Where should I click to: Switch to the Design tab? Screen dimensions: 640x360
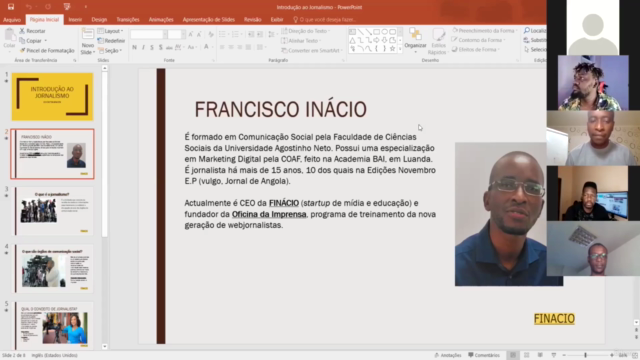click(99, 20)
